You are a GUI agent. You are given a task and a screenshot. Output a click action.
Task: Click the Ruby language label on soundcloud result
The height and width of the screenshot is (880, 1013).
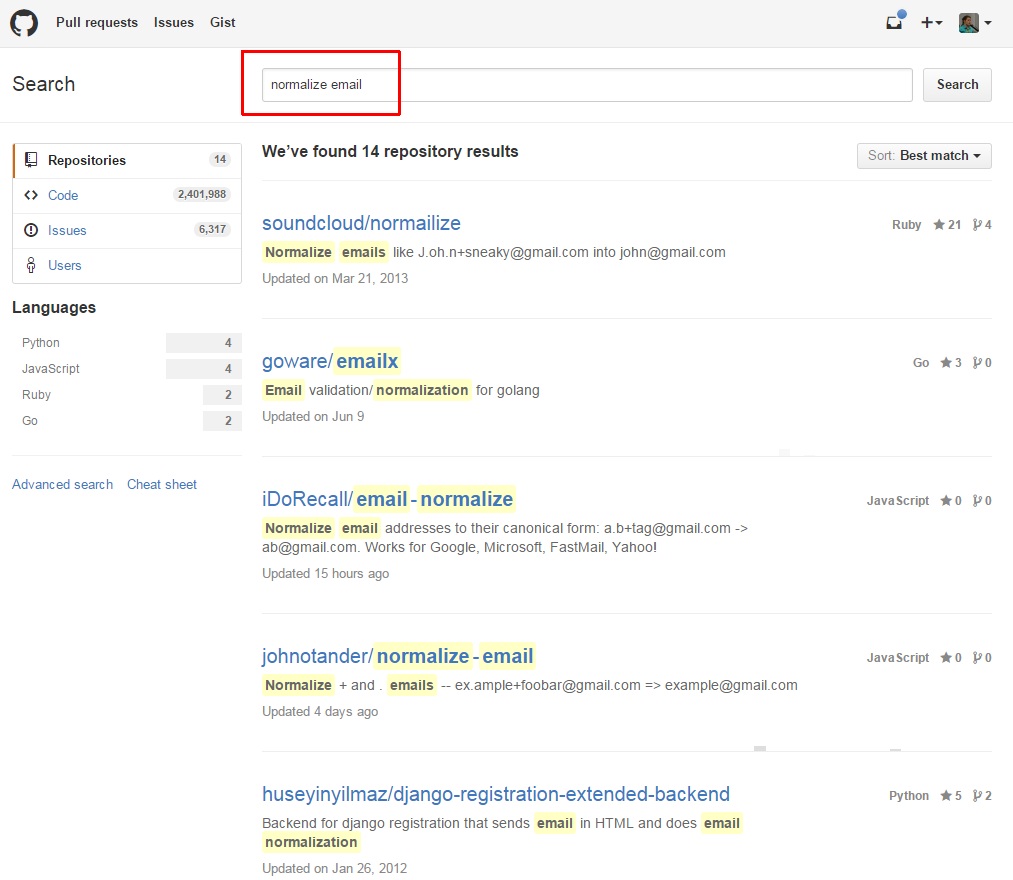click(906, 225)
